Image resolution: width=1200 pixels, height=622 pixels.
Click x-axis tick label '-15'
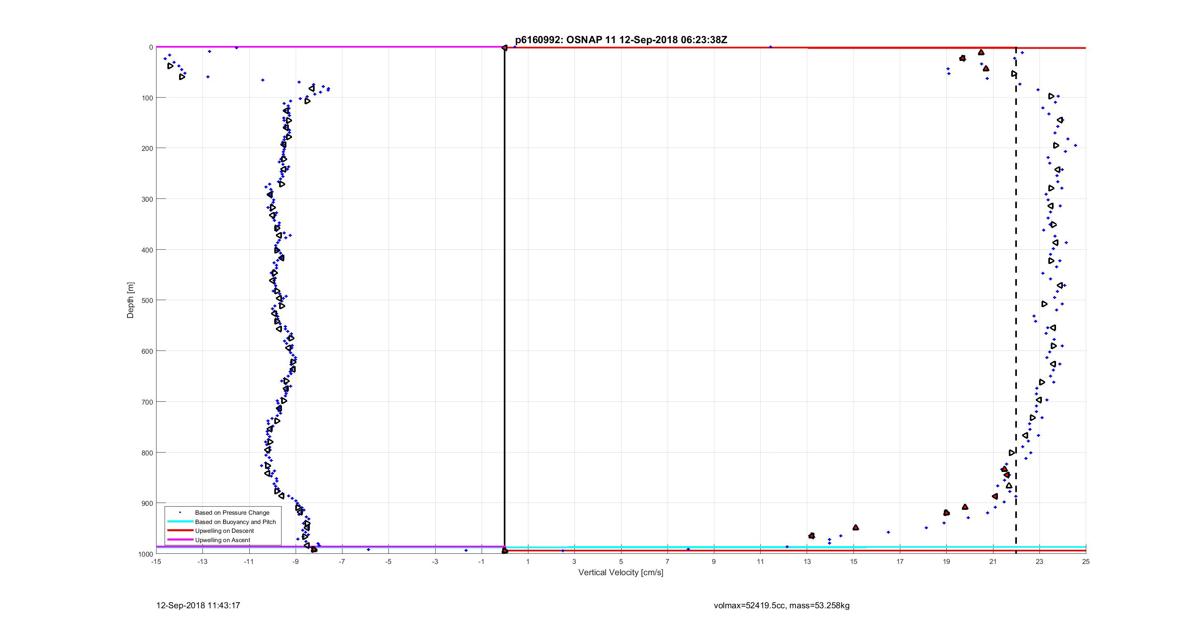[156, 561]
